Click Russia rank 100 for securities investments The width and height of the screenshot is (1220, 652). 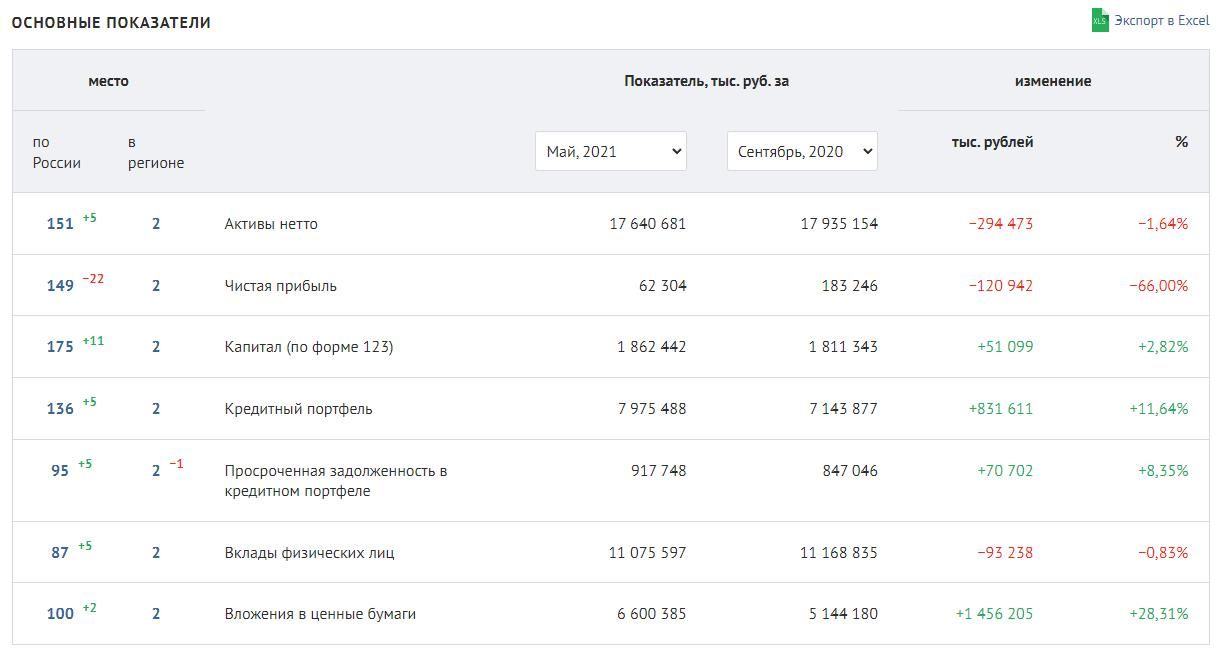point(60,614)
